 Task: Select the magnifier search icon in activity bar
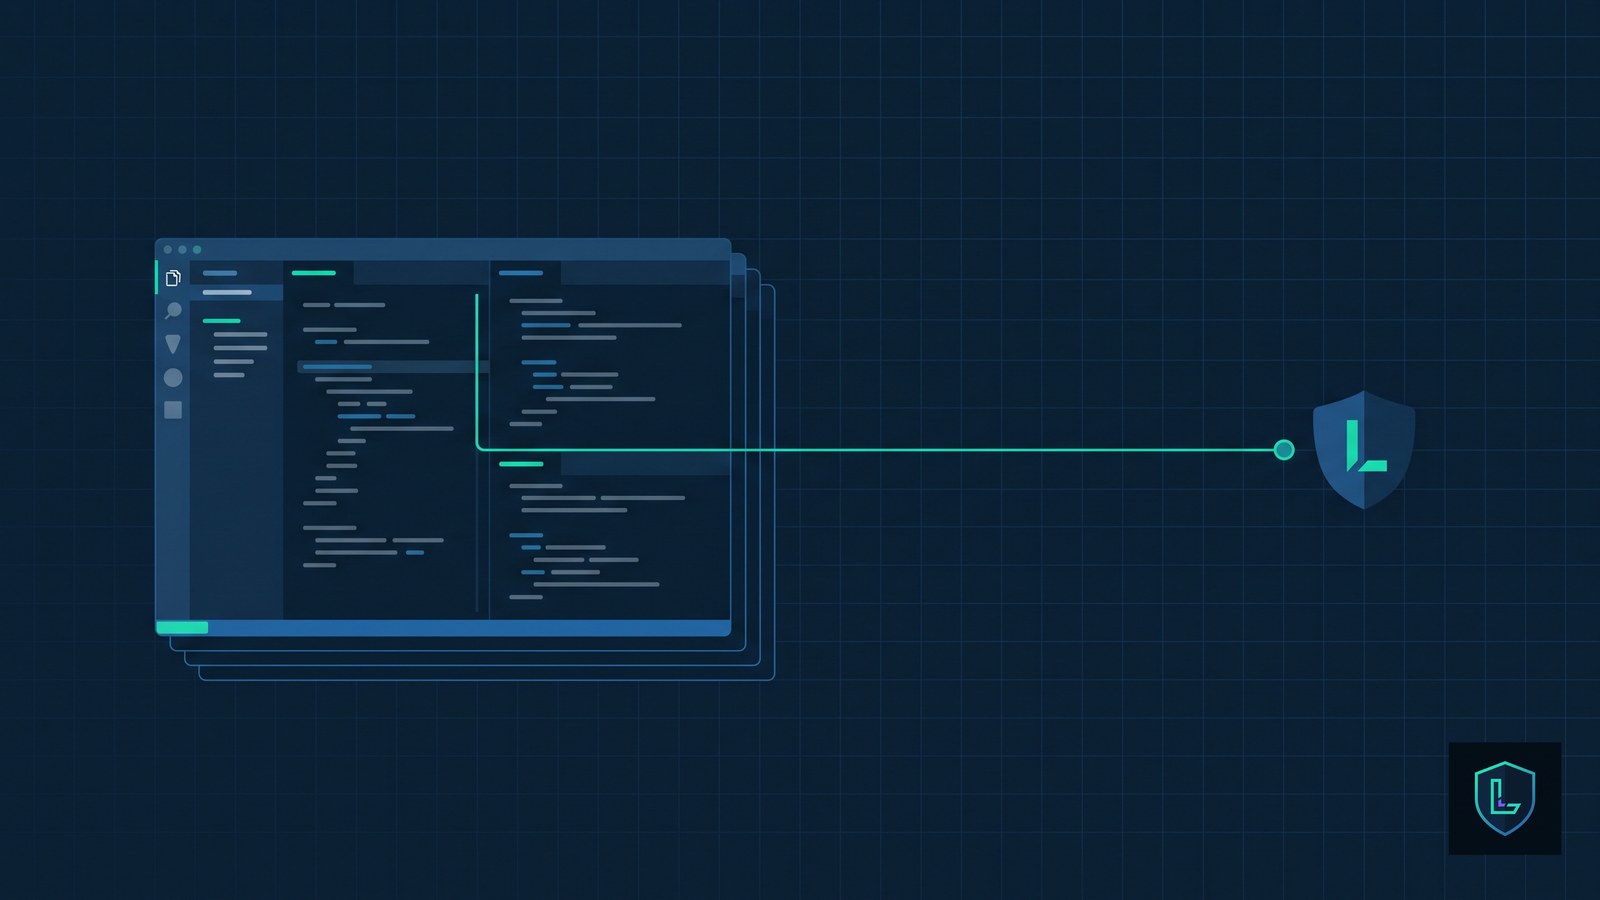(x=173, y=311)
